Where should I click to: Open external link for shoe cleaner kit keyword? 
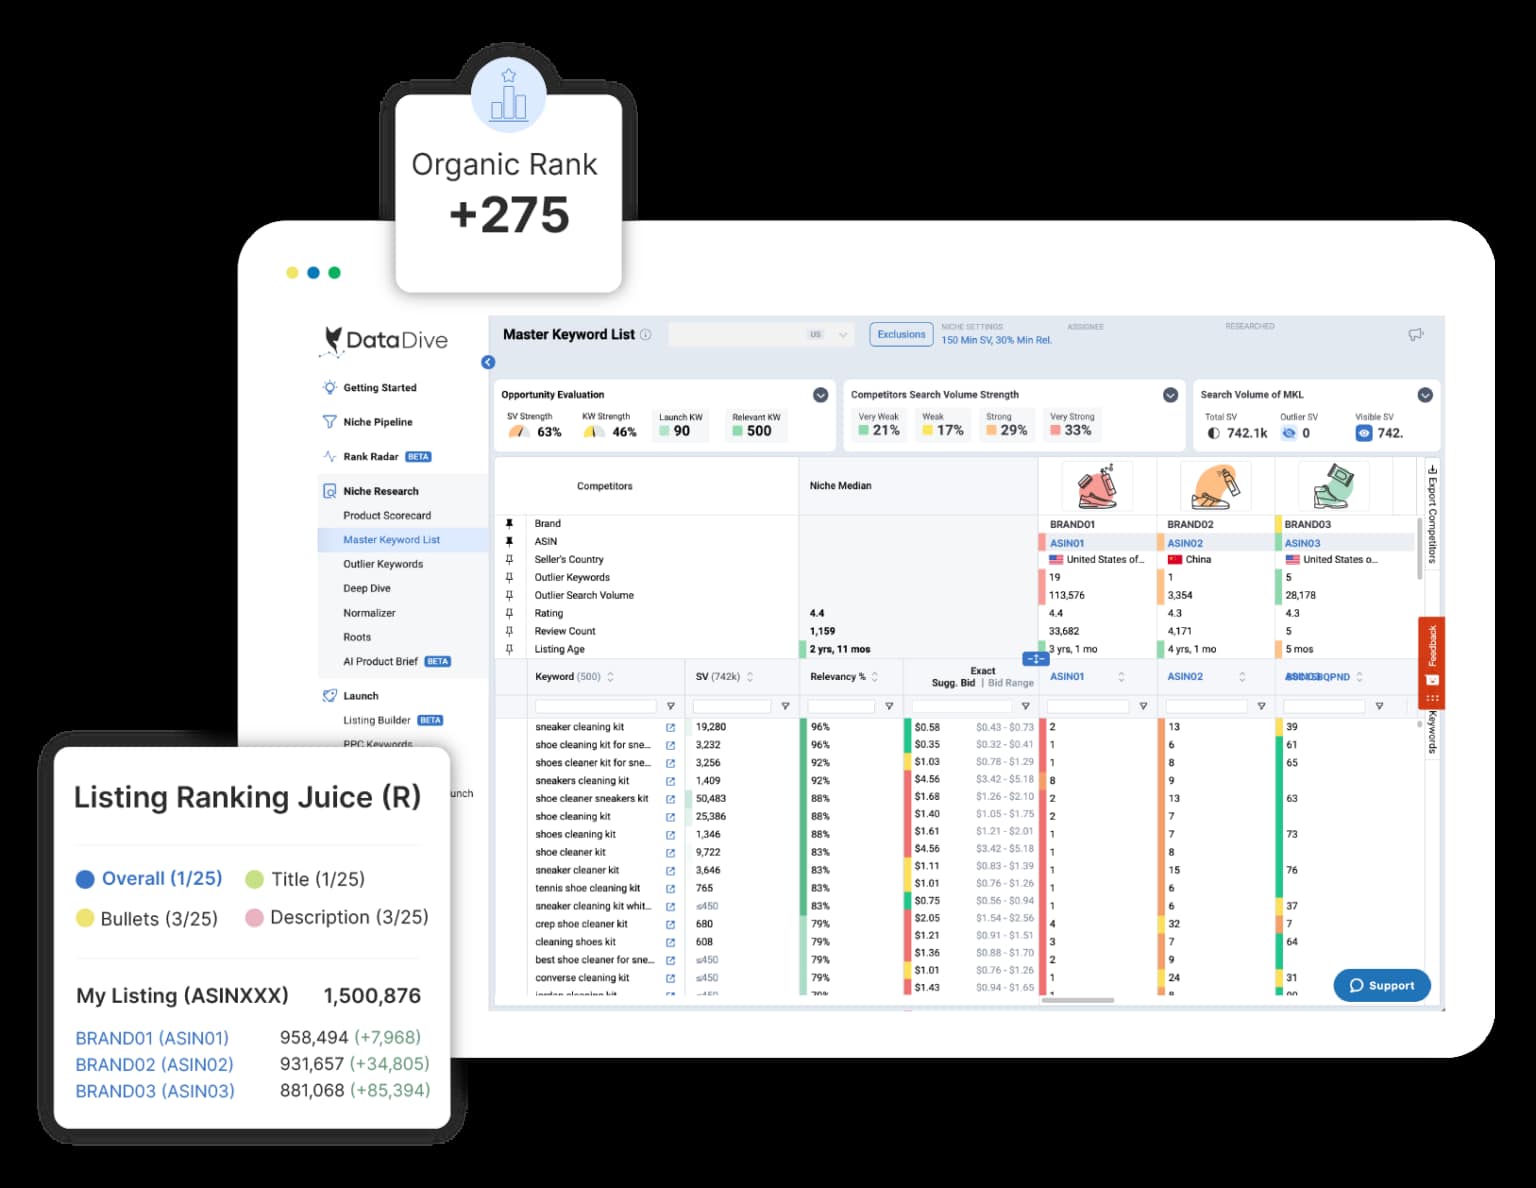click(x=670, y=853)
